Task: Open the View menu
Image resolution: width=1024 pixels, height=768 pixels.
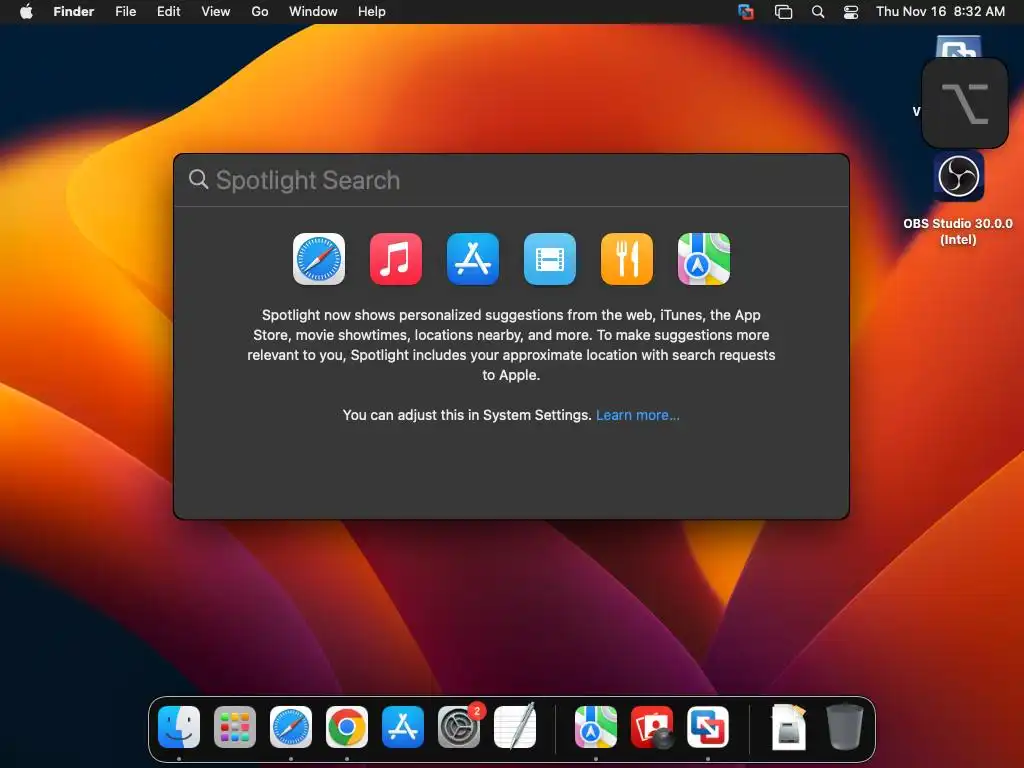Action: (216, 12)
